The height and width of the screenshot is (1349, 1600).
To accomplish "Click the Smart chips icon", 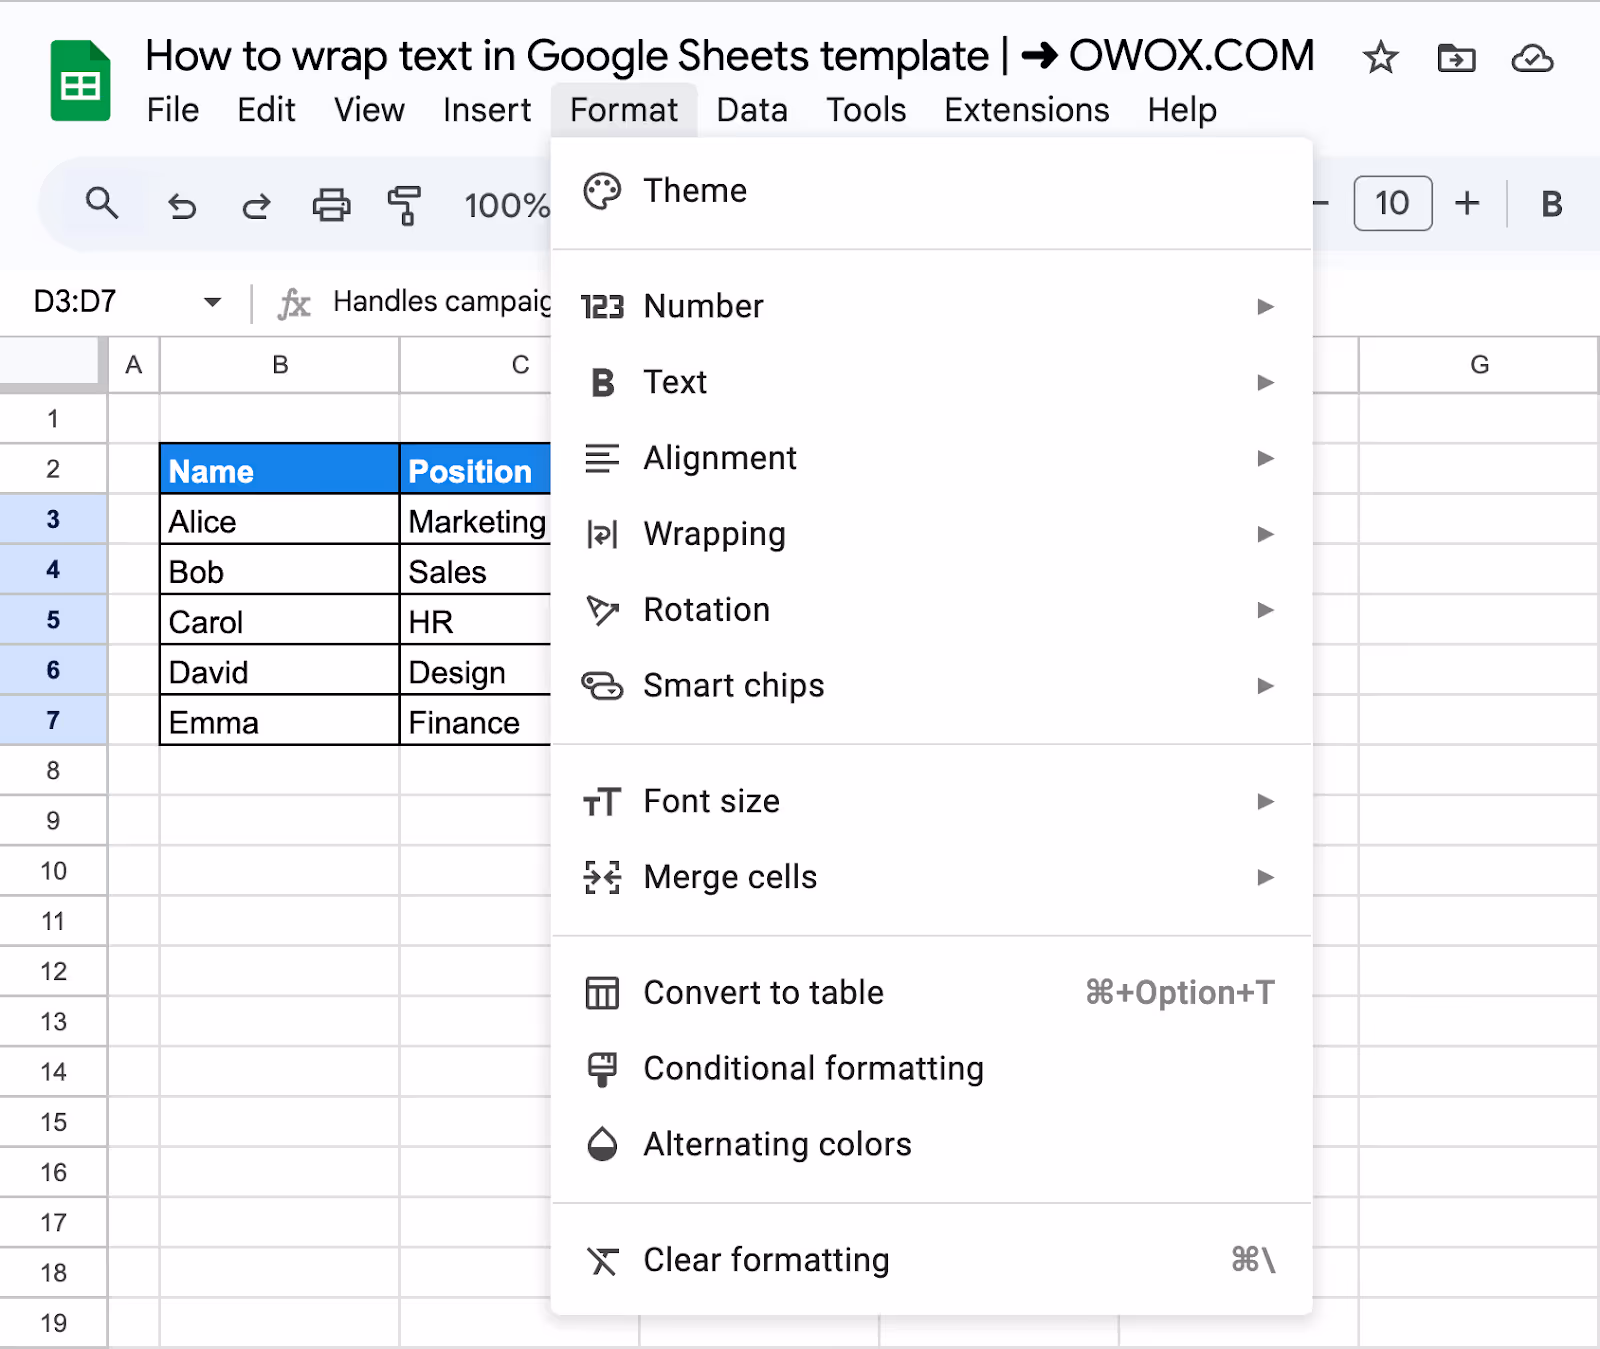I will click(602, 686).
